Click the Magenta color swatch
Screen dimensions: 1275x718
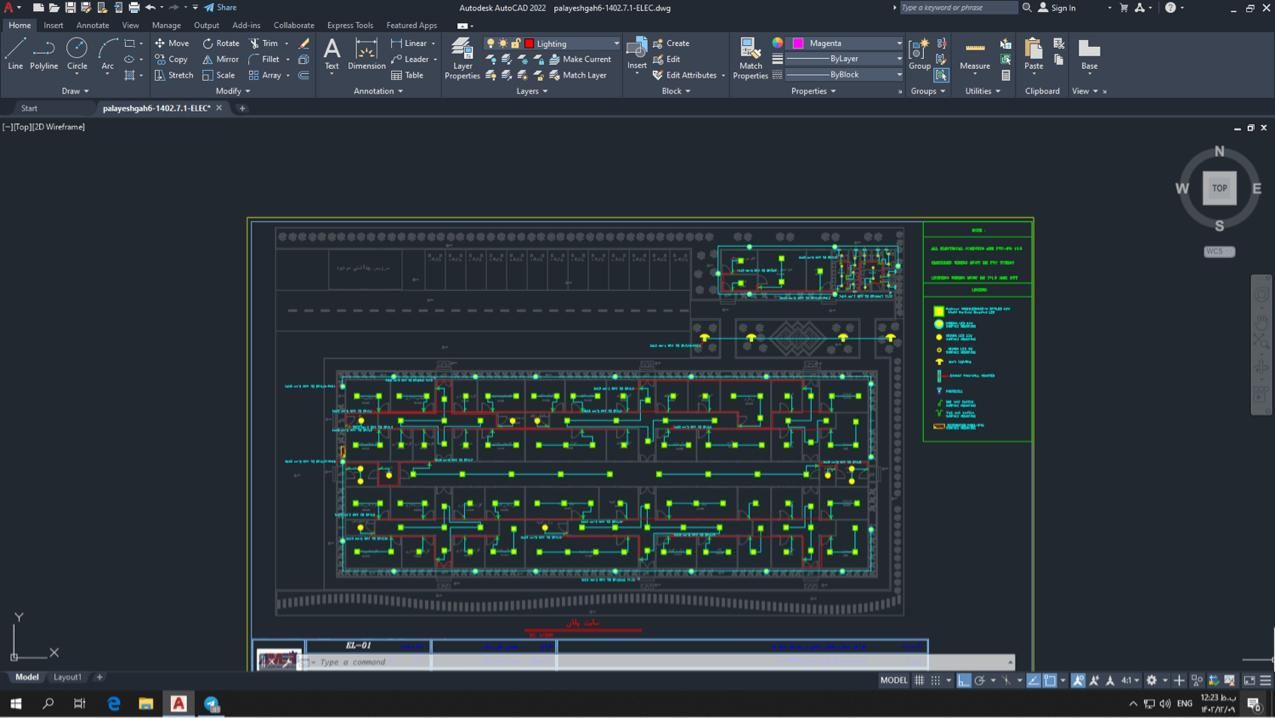pos(798,43)
